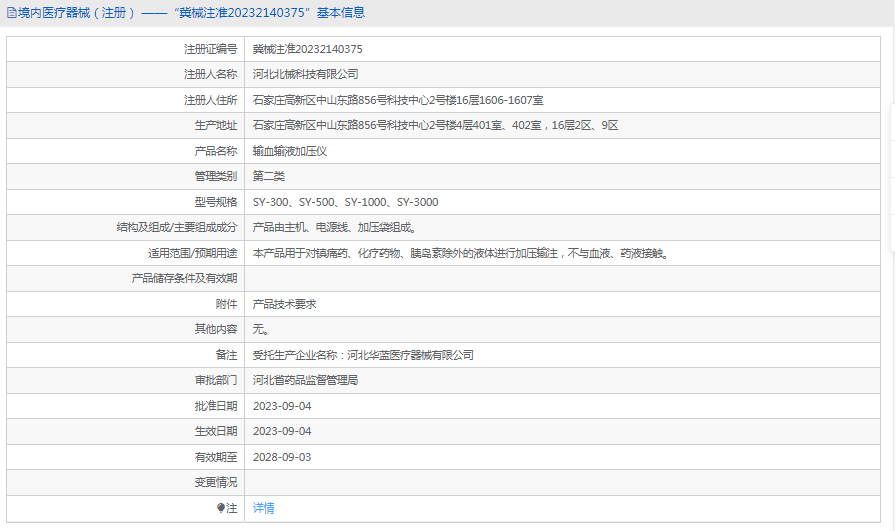Click 生效日期 value 2023-09-04
This screenshot has width=895, height=531.
(282, 431)
